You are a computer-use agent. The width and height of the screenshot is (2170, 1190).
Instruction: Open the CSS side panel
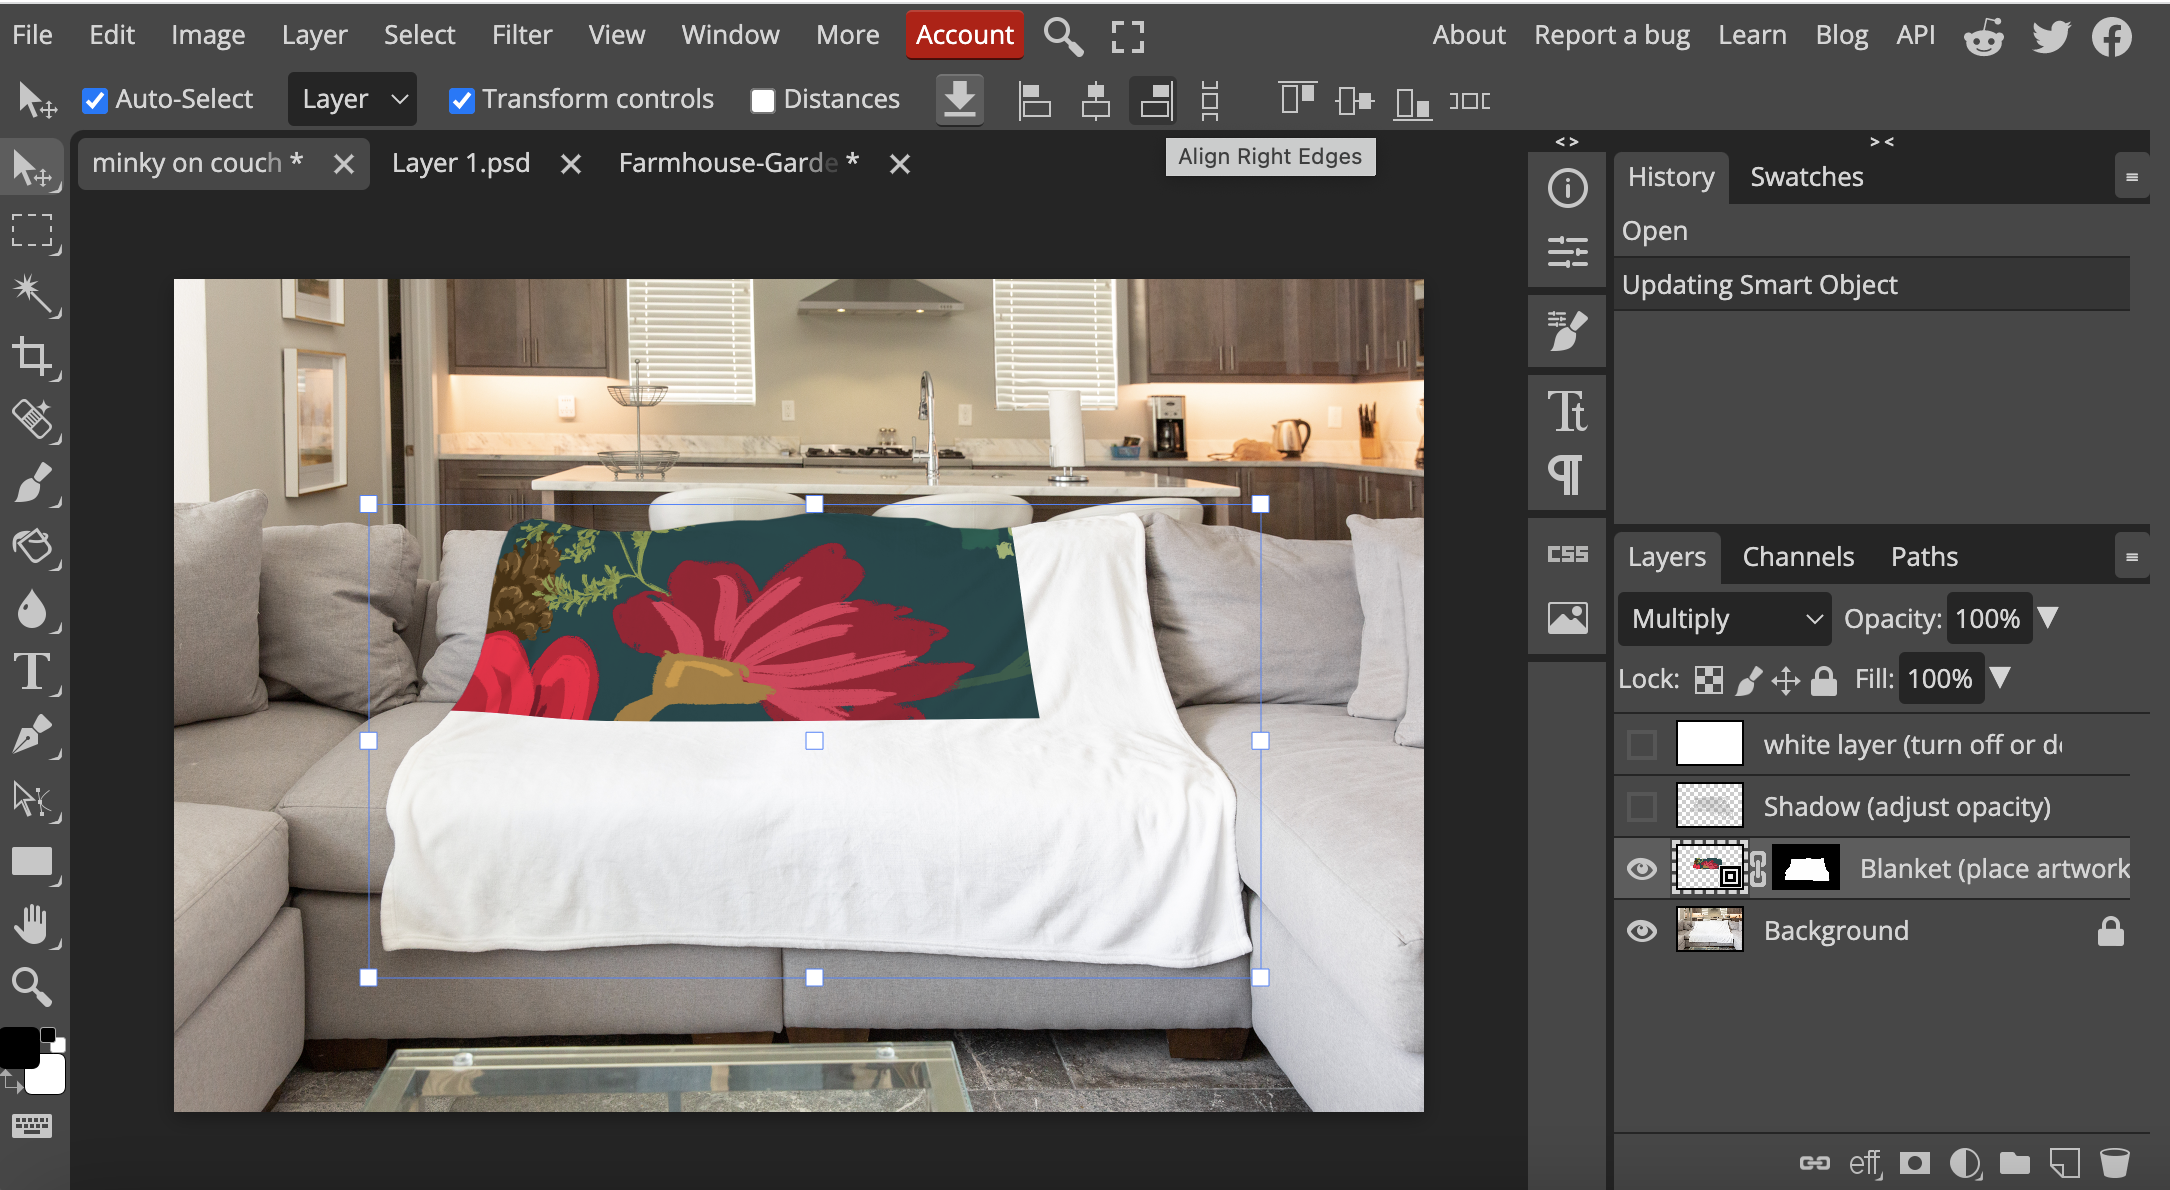point(1567,554)
